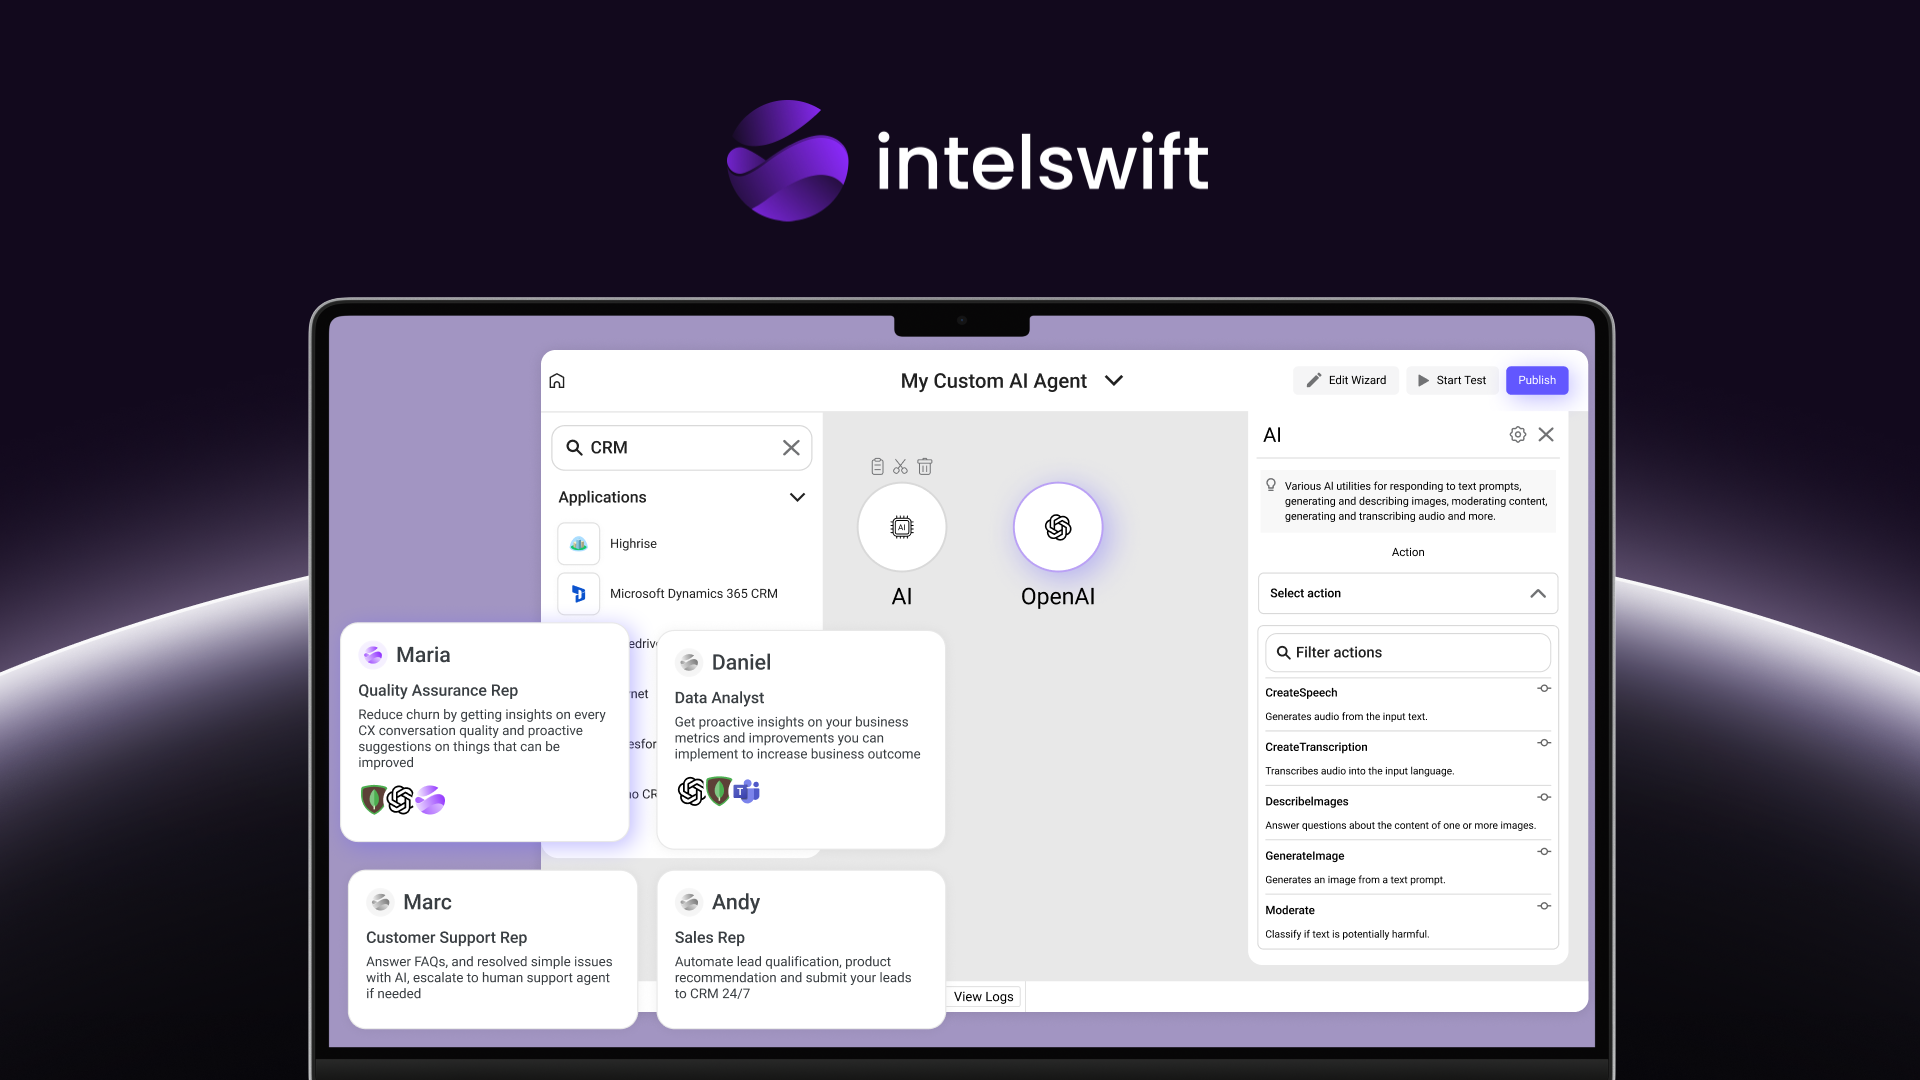This screenshot has width=1920, height=1080.
Task: Click the Filter actions search field
Action: tap(1407, 652)
